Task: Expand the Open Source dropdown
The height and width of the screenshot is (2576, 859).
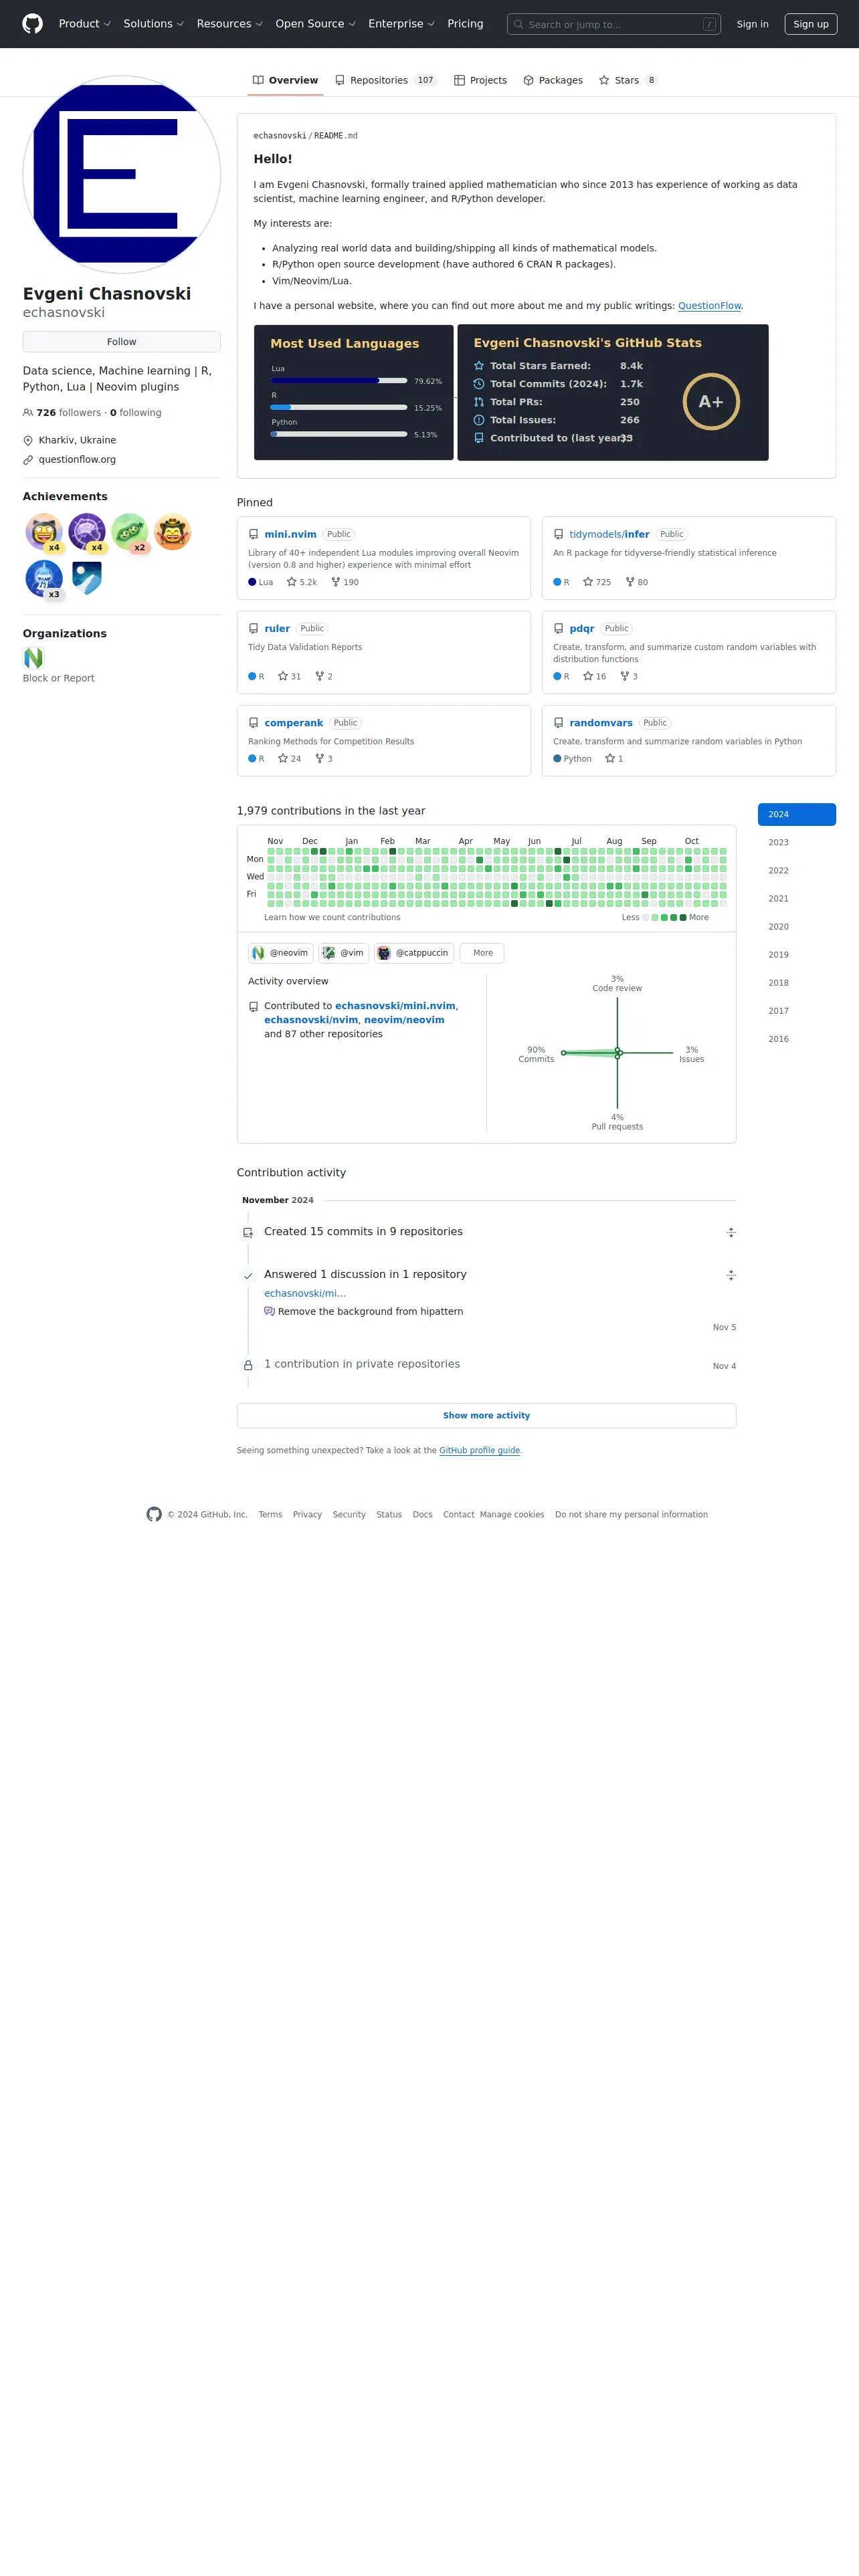Action: 316,24
